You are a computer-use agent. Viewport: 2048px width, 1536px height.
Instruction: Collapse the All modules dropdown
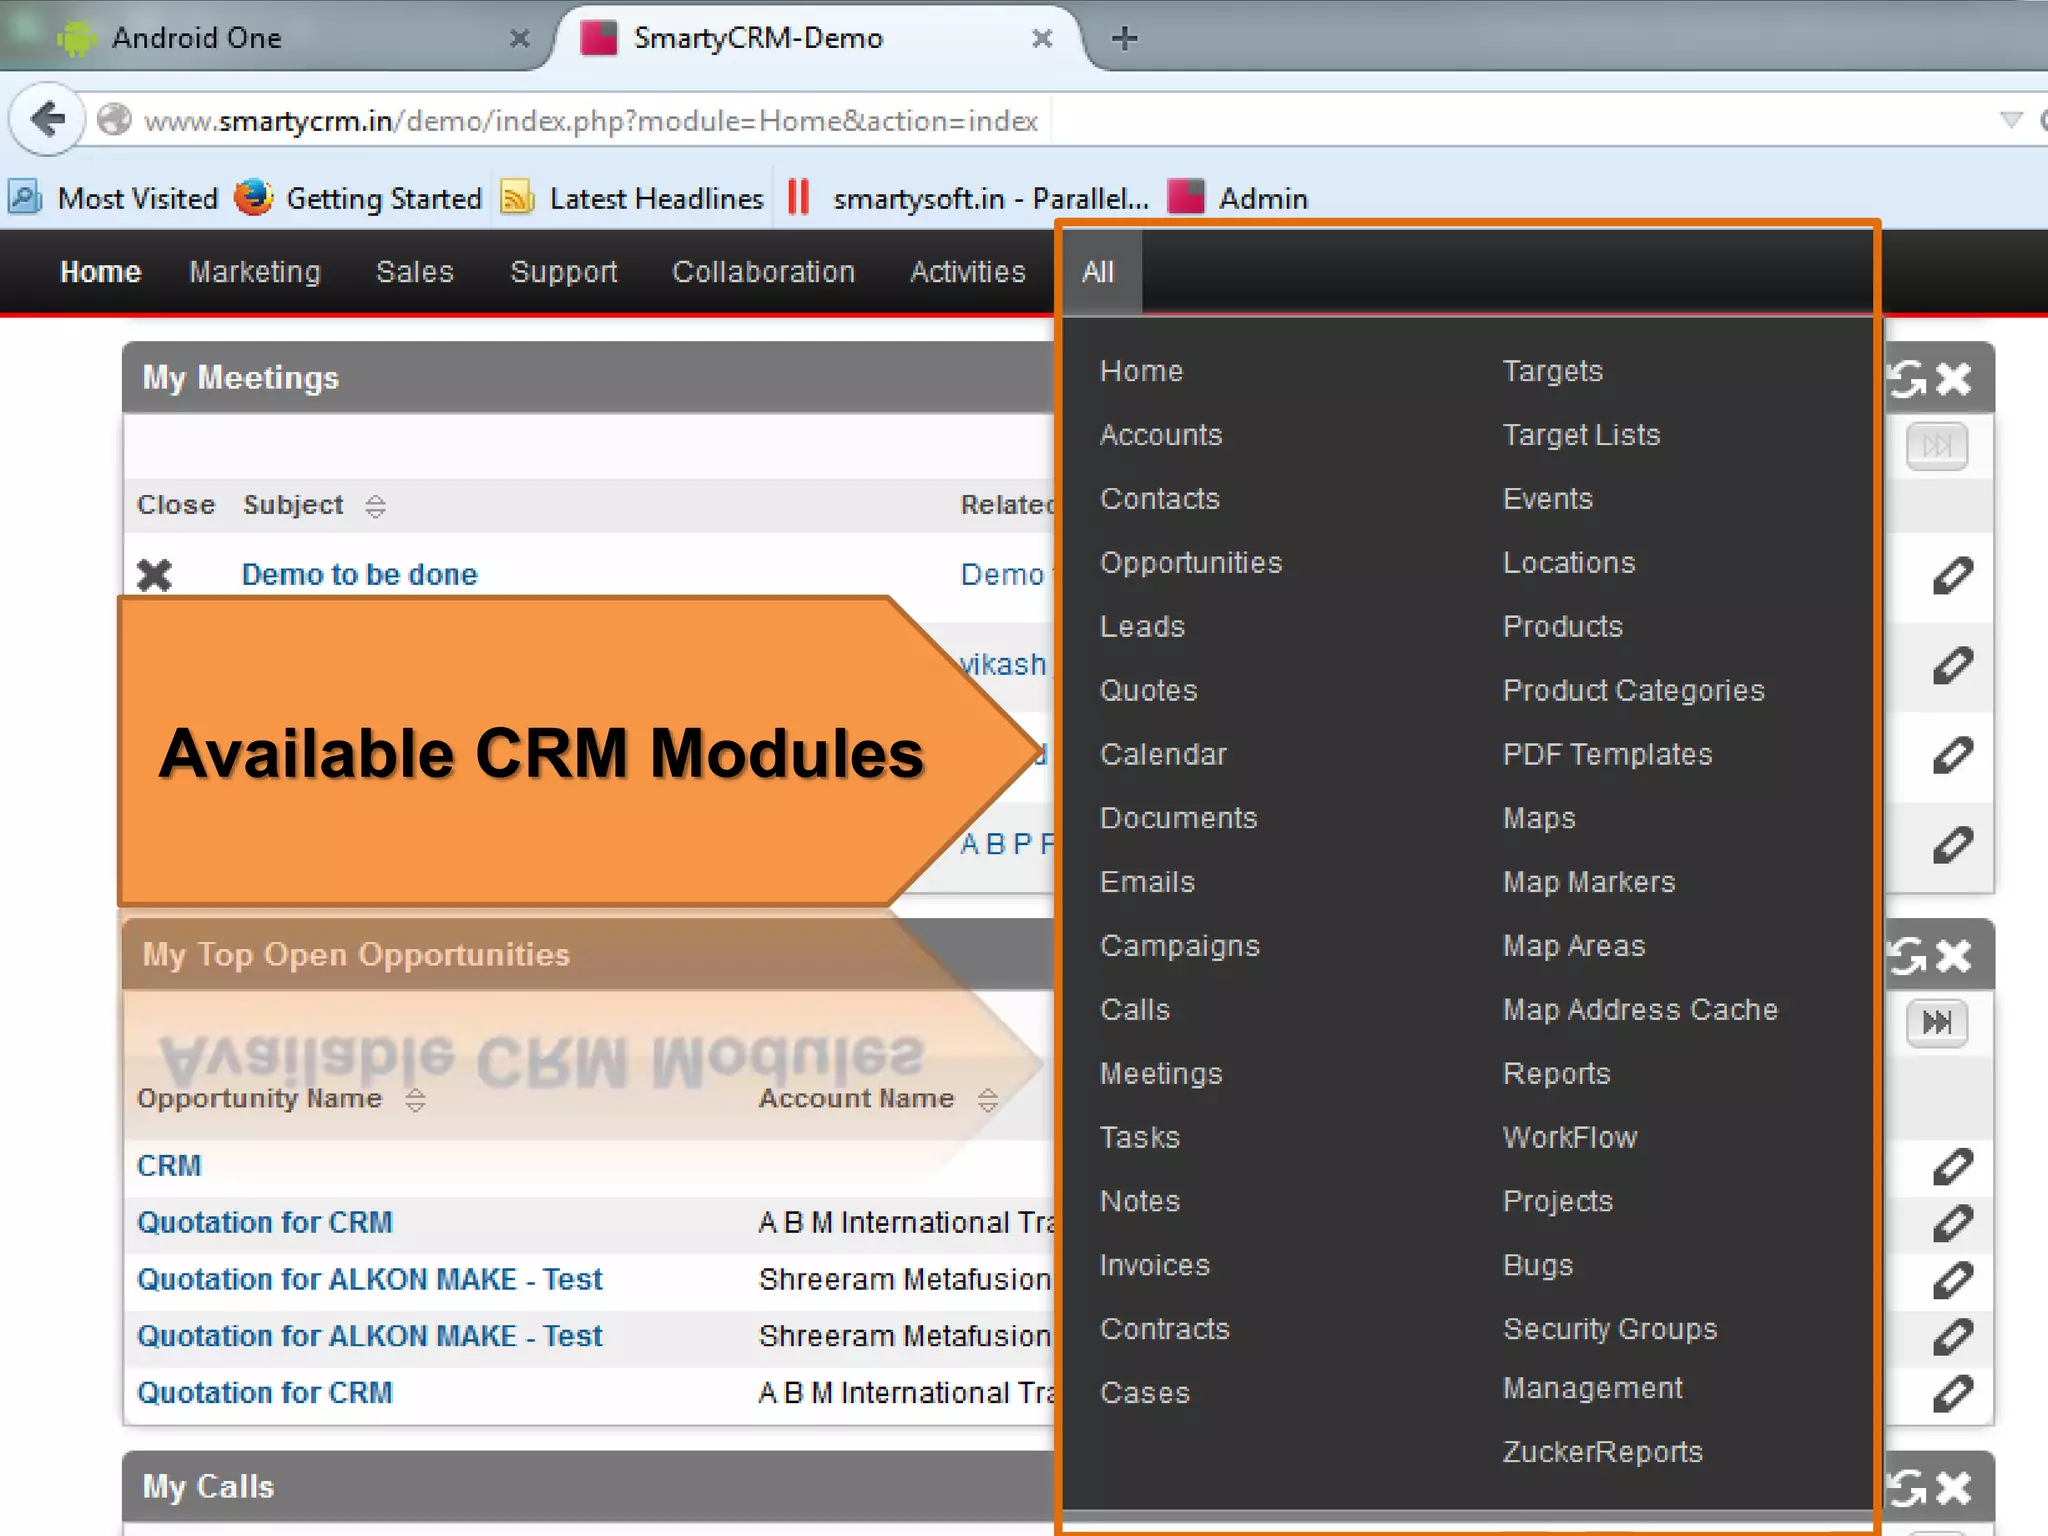tap(1098, 272)
